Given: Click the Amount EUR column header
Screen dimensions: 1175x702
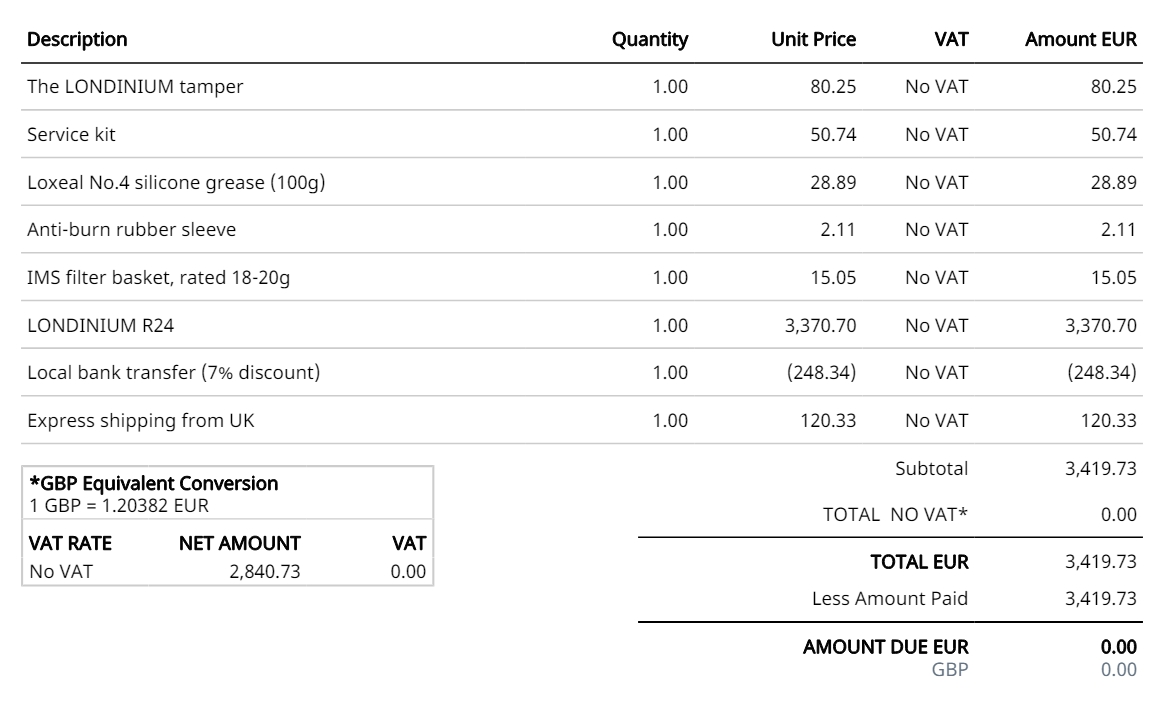Looking at the screenshot, I should 1081,40.
